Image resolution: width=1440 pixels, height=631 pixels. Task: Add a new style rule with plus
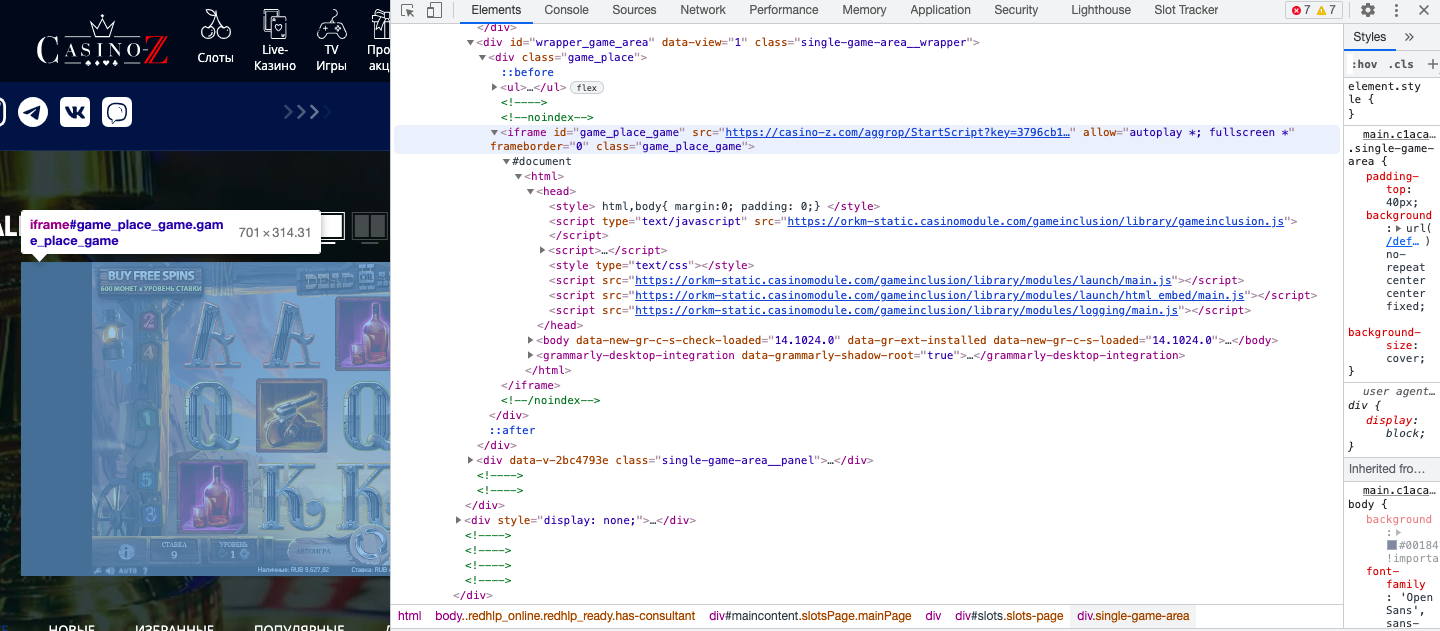tap(1432, 64)
